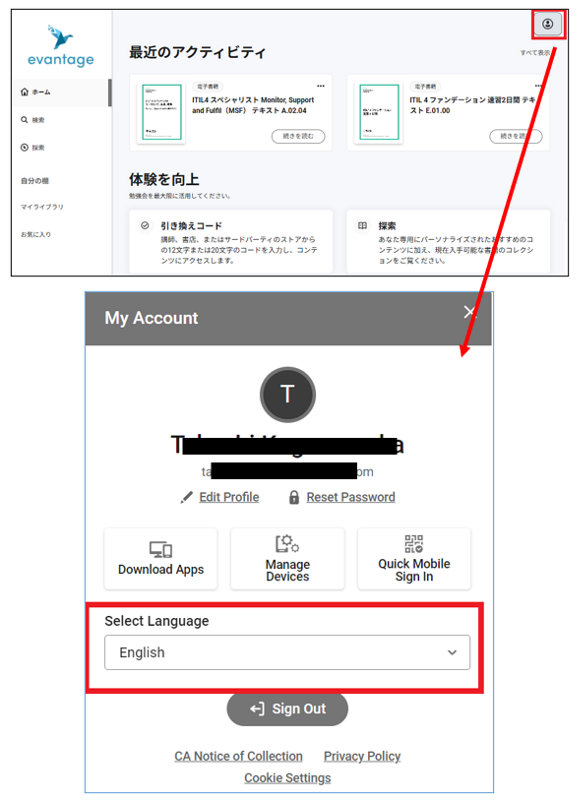Click the 体験を向上 heading
This screenshot has height=800, width=577.
tap(164, 180)
